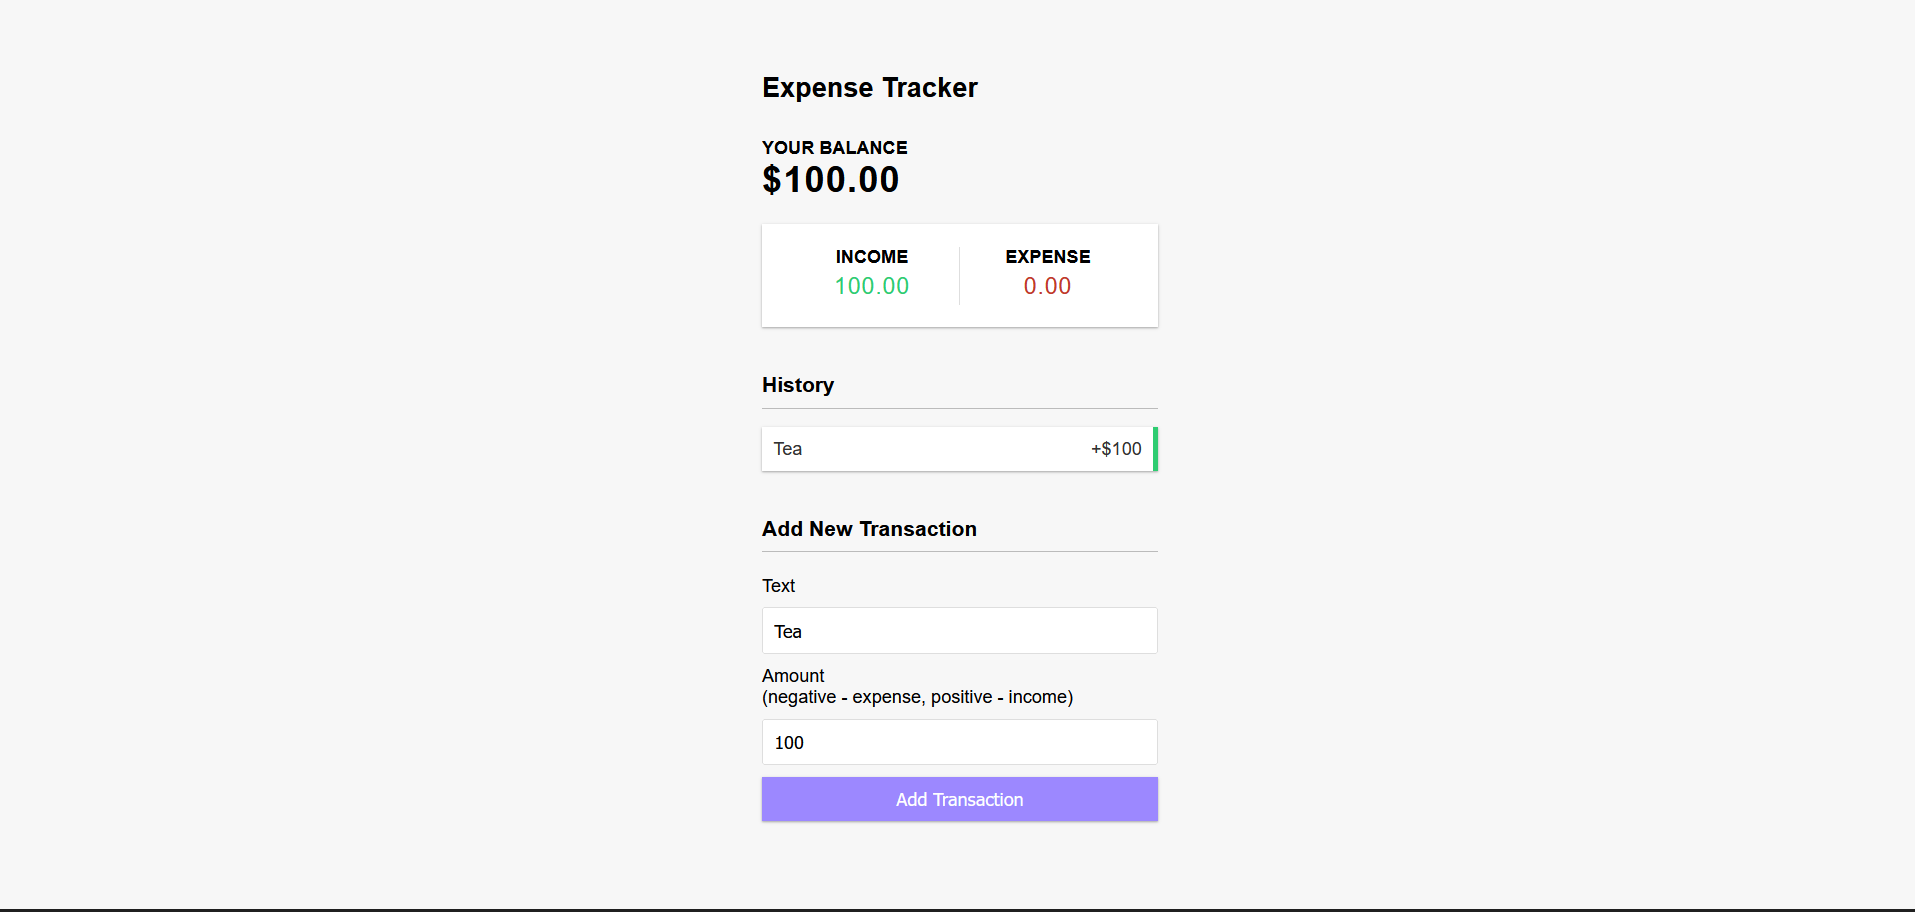Click the Amount field label
This screenshot has height=912, width=1915.
793,676
